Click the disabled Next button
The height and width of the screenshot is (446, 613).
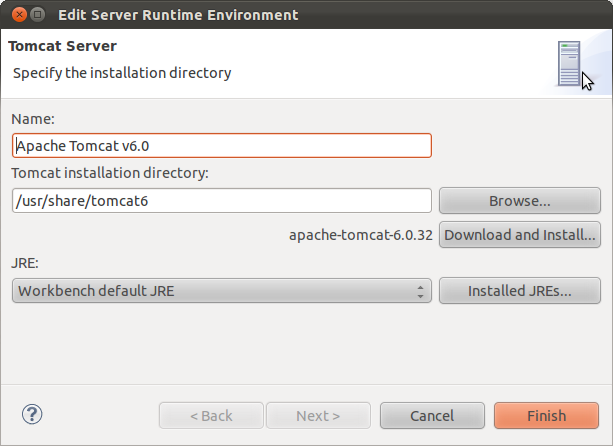coord(318,416)
